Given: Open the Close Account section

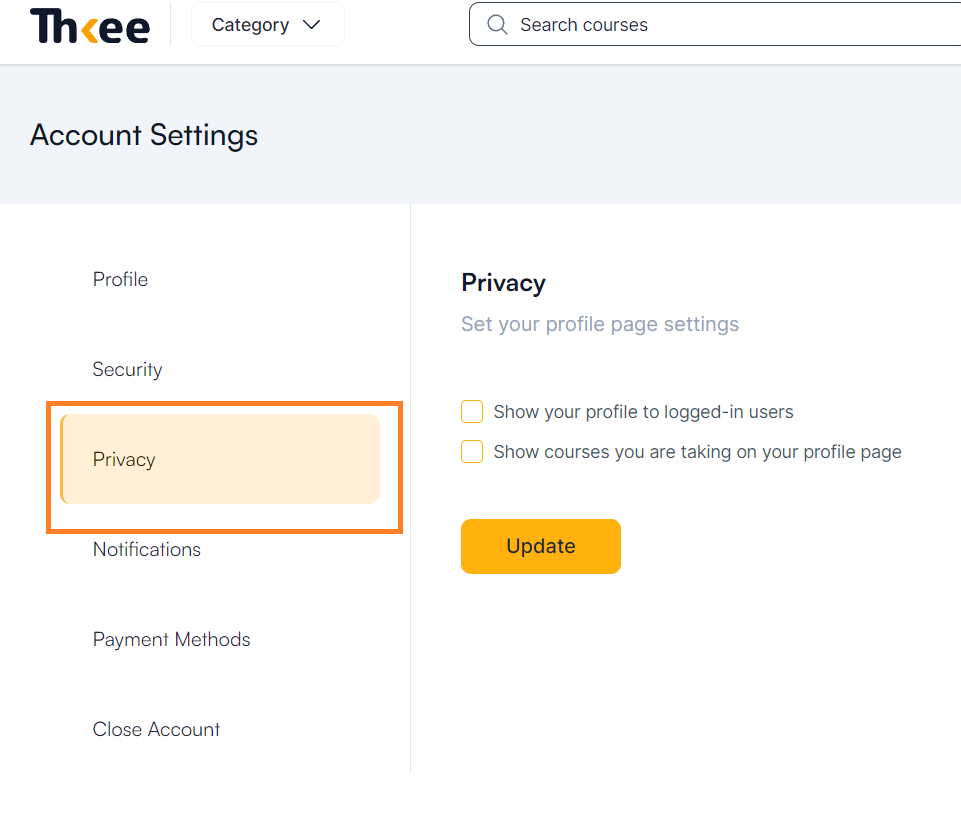Looking at the screenshot, I should pos(156,729).
